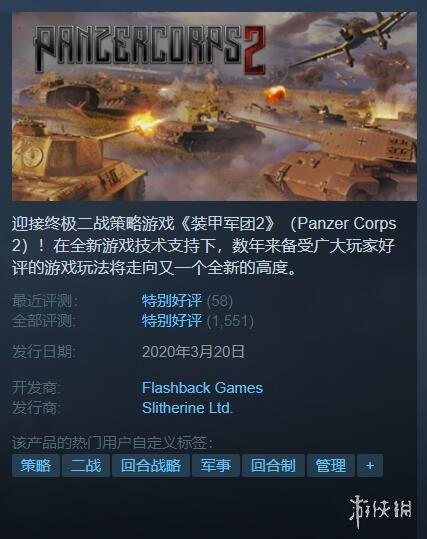The image size is (427, 539).
Task: Click the plus button to add tags
Action: (370, 465)
